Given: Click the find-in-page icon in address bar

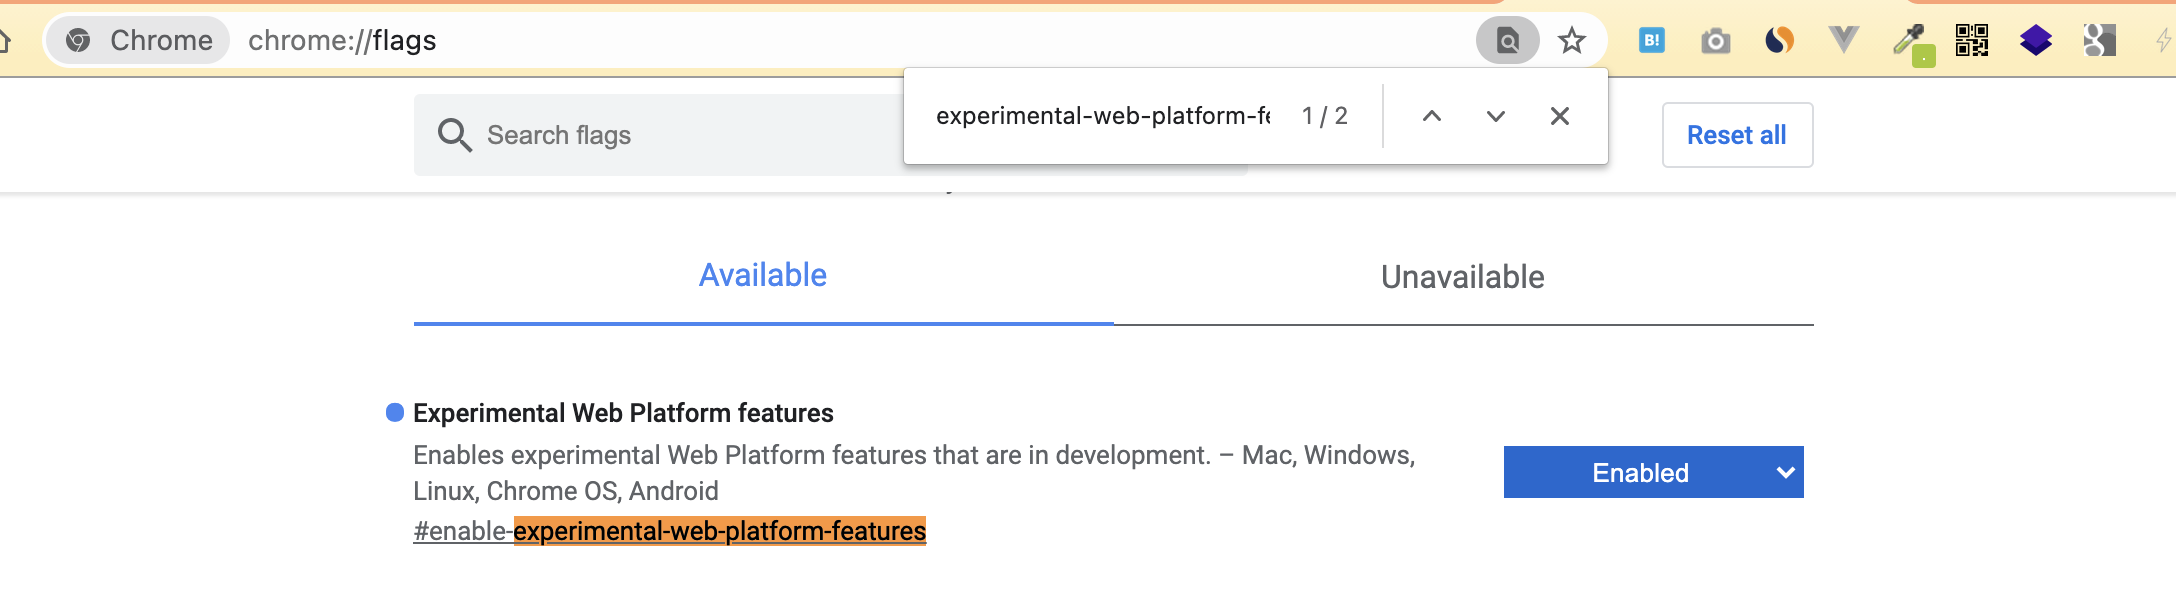Looking at the screenshot, I should 1507,41.
